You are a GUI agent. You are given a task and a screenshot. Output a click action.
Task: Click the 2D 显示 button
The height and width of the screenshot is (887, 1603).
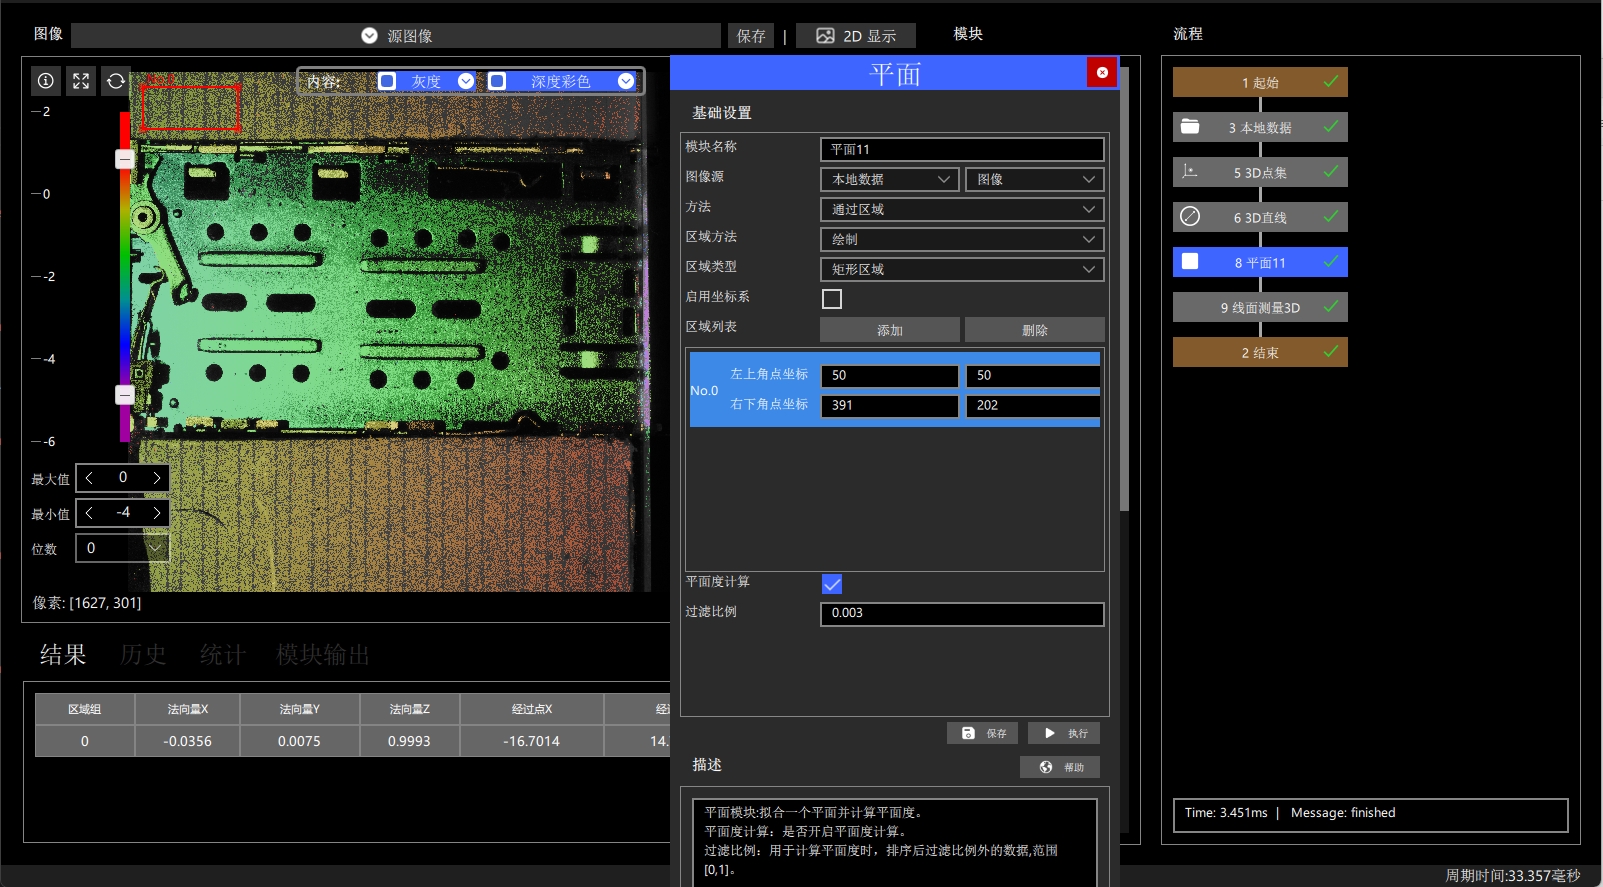856,36
